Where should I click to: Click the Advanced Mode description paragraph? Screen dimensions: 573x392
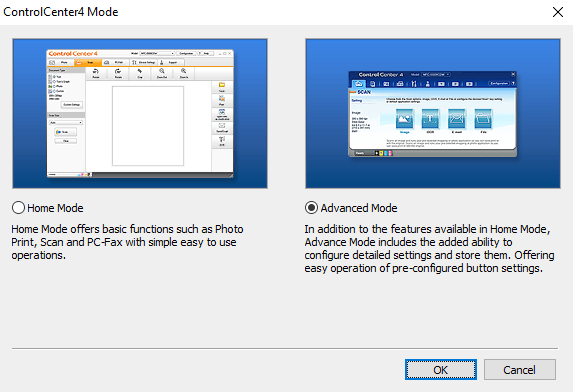pyautogui.click(x=429, y=248)
